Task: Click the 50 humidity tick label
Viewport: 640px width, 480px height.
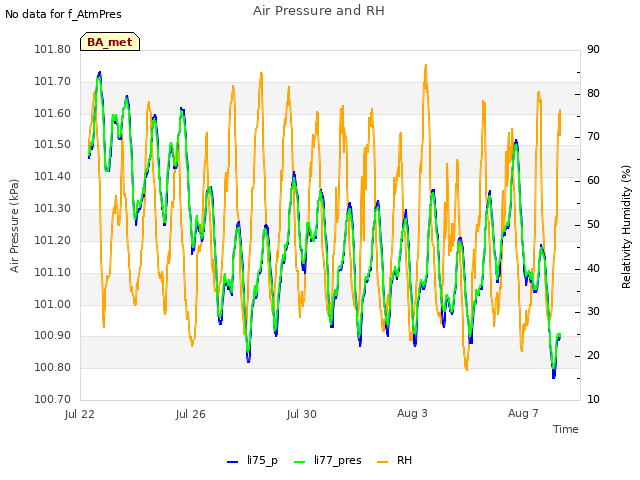Action: point(593,225)
